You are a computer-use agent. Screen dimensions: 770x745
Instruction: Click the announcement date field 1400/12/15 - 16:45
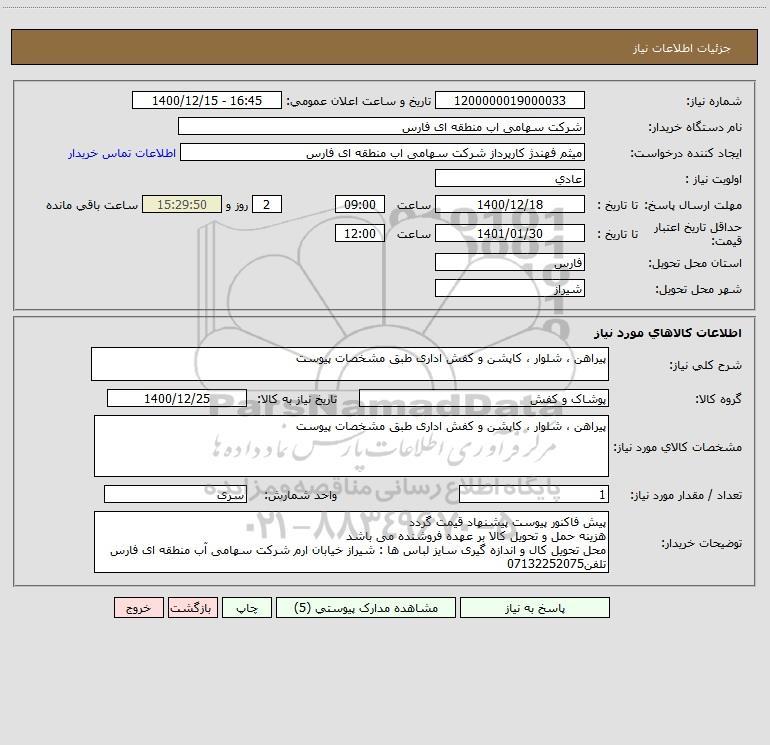click(207, 100)
